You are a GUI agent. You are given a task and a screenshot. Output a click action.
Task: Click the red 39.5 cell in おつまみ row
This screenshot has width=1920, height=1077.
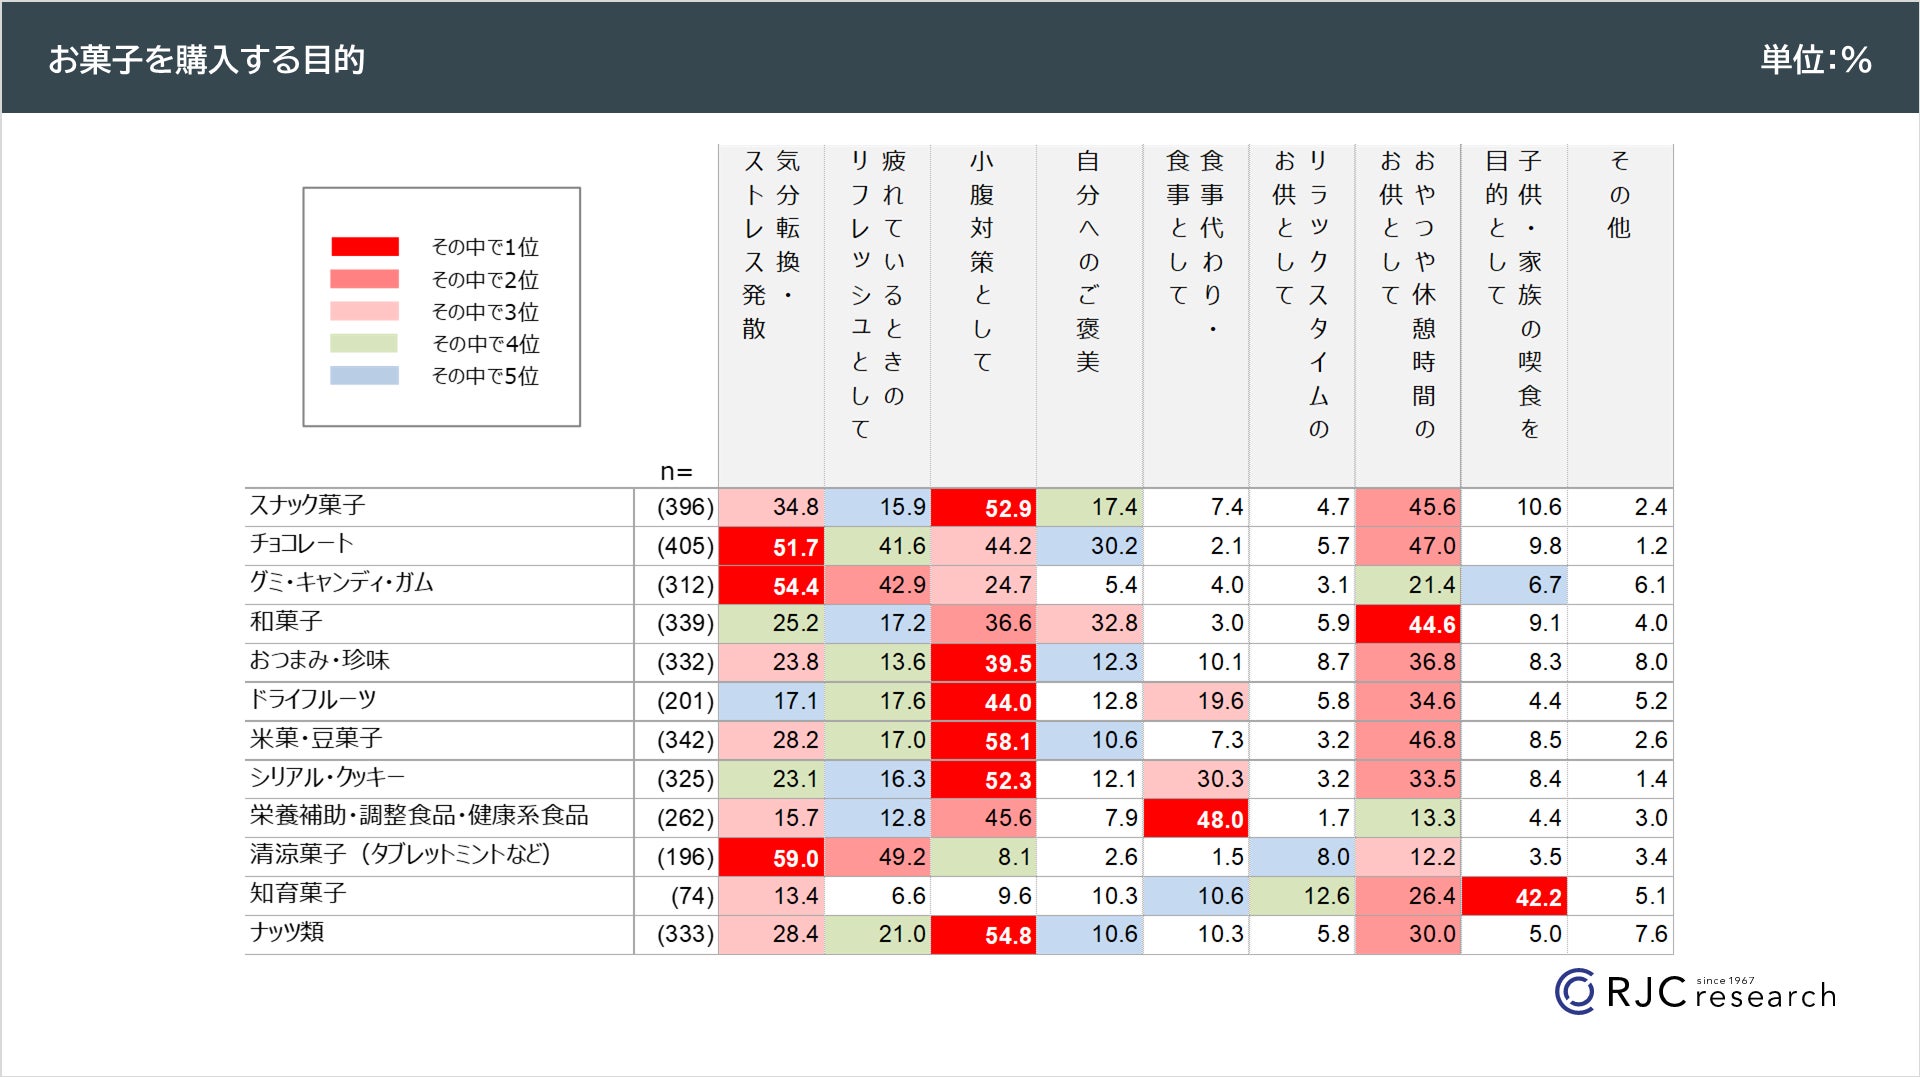983,662
